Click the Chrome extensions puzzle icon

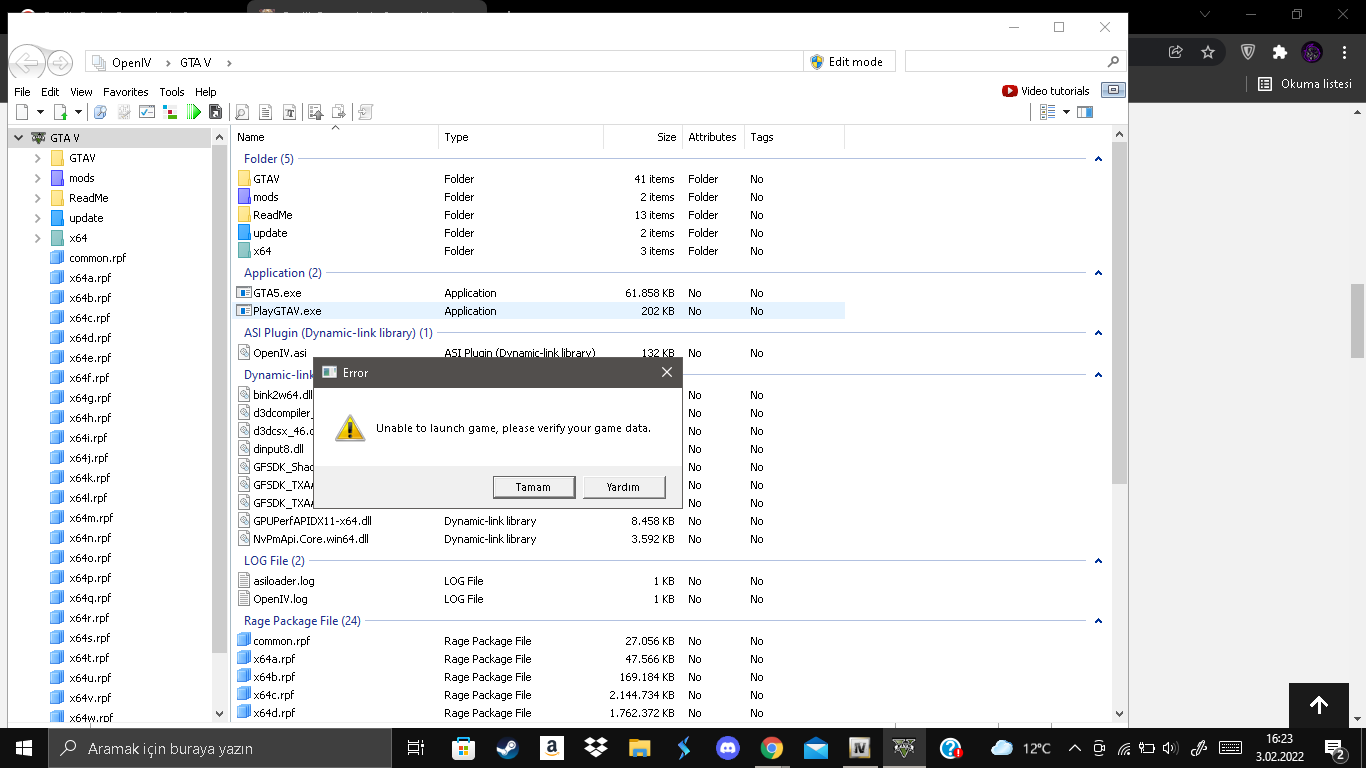(x=1279, y=52)
